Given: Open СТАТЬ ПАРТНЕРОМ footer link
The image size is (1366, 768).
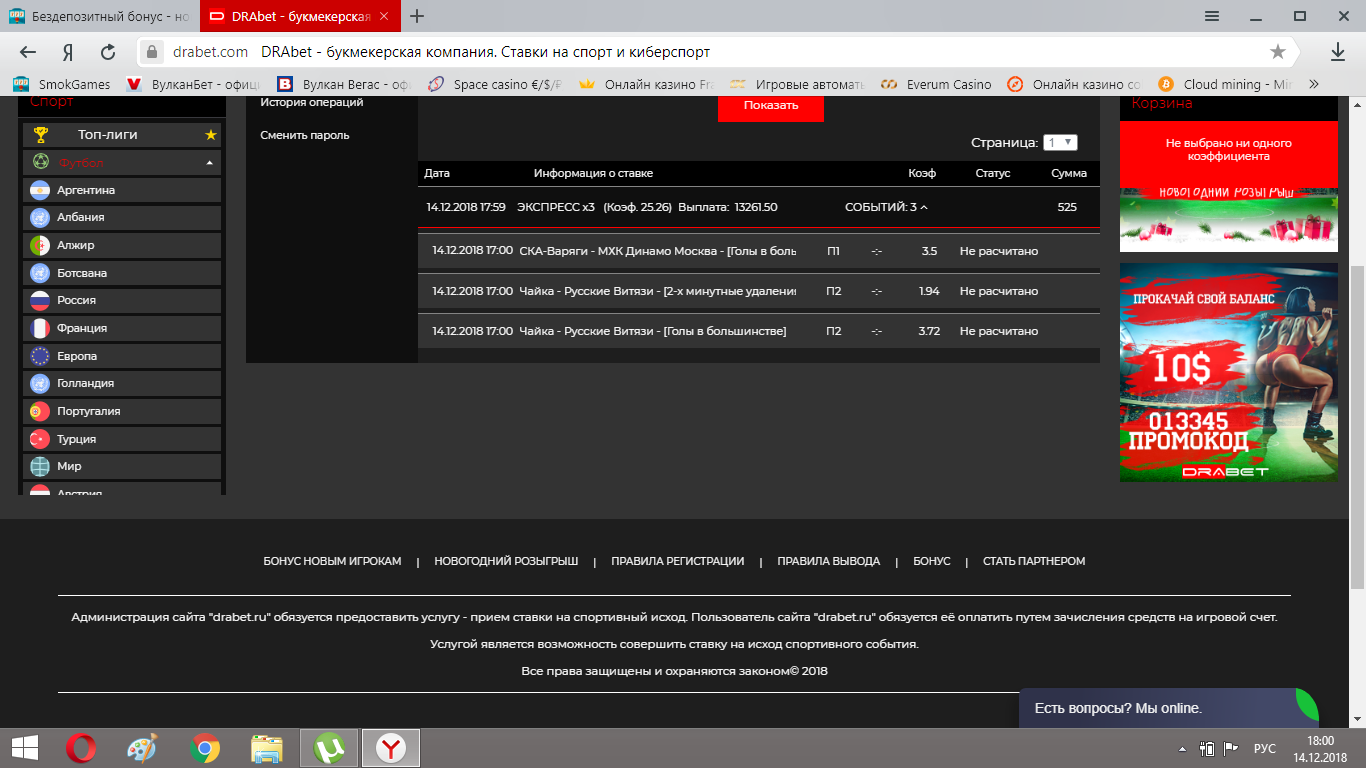Looking at the screenshot, I should coord(1034,561).
